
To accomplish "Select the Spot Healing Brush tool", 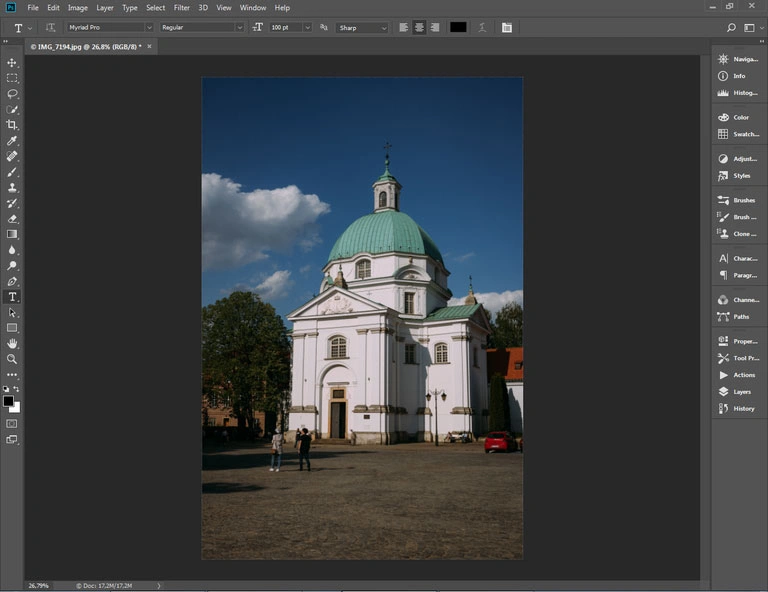I will tap(12, 156).
